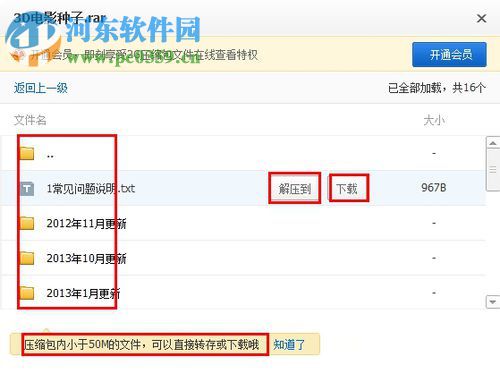Viewport: 500px width, 382px height.
Task: Click the folder icon for 2013年1月更新
Action: [x=27, y=293]
